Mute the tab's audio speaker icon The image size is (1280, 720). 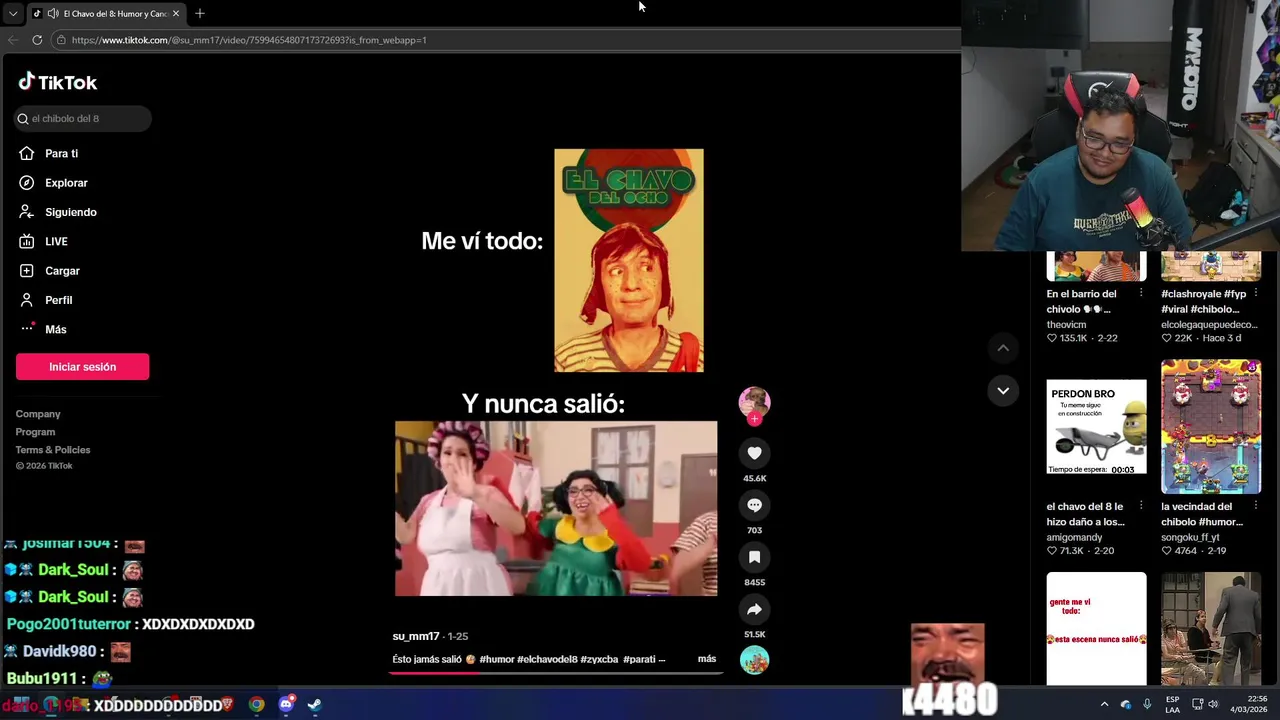click(x=52, y=13)
